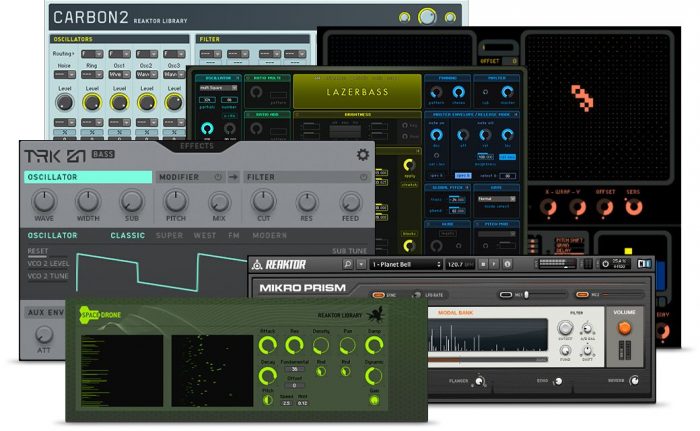The width and height of the screenshot is (700, 431).
Task: Expand the Lazerbass Multi Square oscillator dropdown
Action: click(219, 87)
